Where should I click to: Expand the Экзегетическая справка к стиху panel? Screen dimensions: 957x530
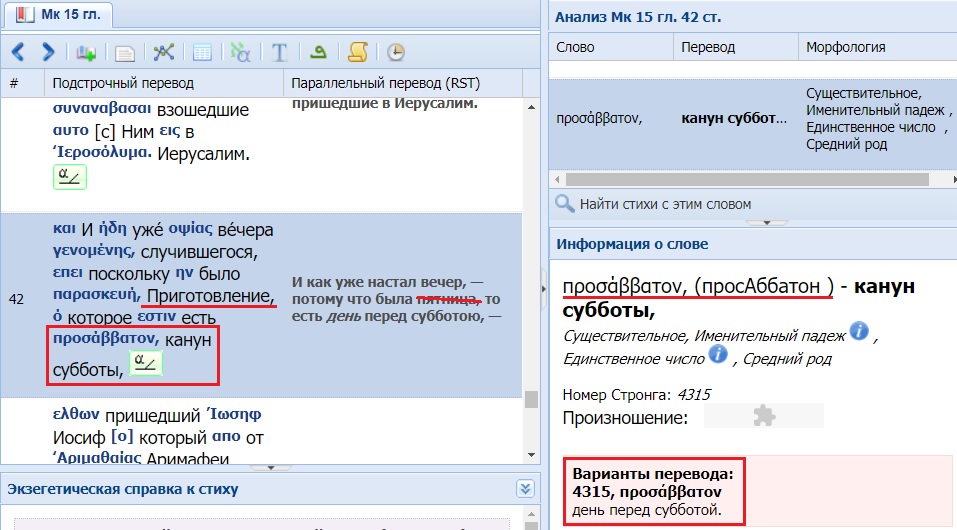[x=526, y=488]
